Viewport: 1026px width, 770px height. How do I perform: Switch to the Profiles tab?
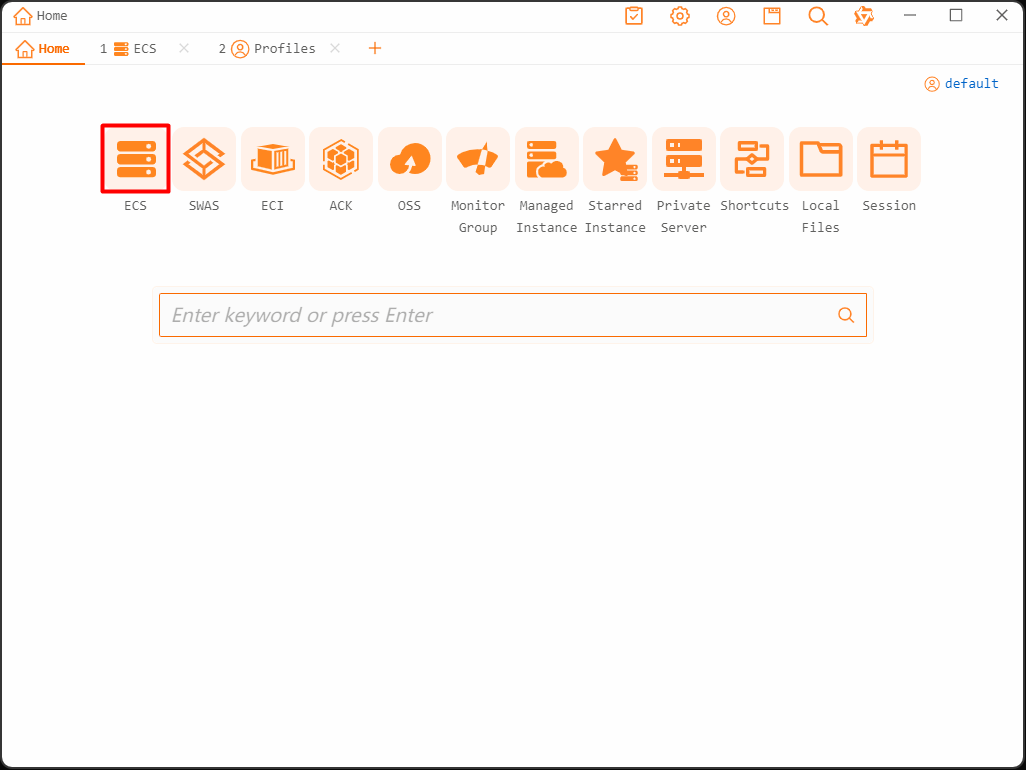click(x=268, y=48)
